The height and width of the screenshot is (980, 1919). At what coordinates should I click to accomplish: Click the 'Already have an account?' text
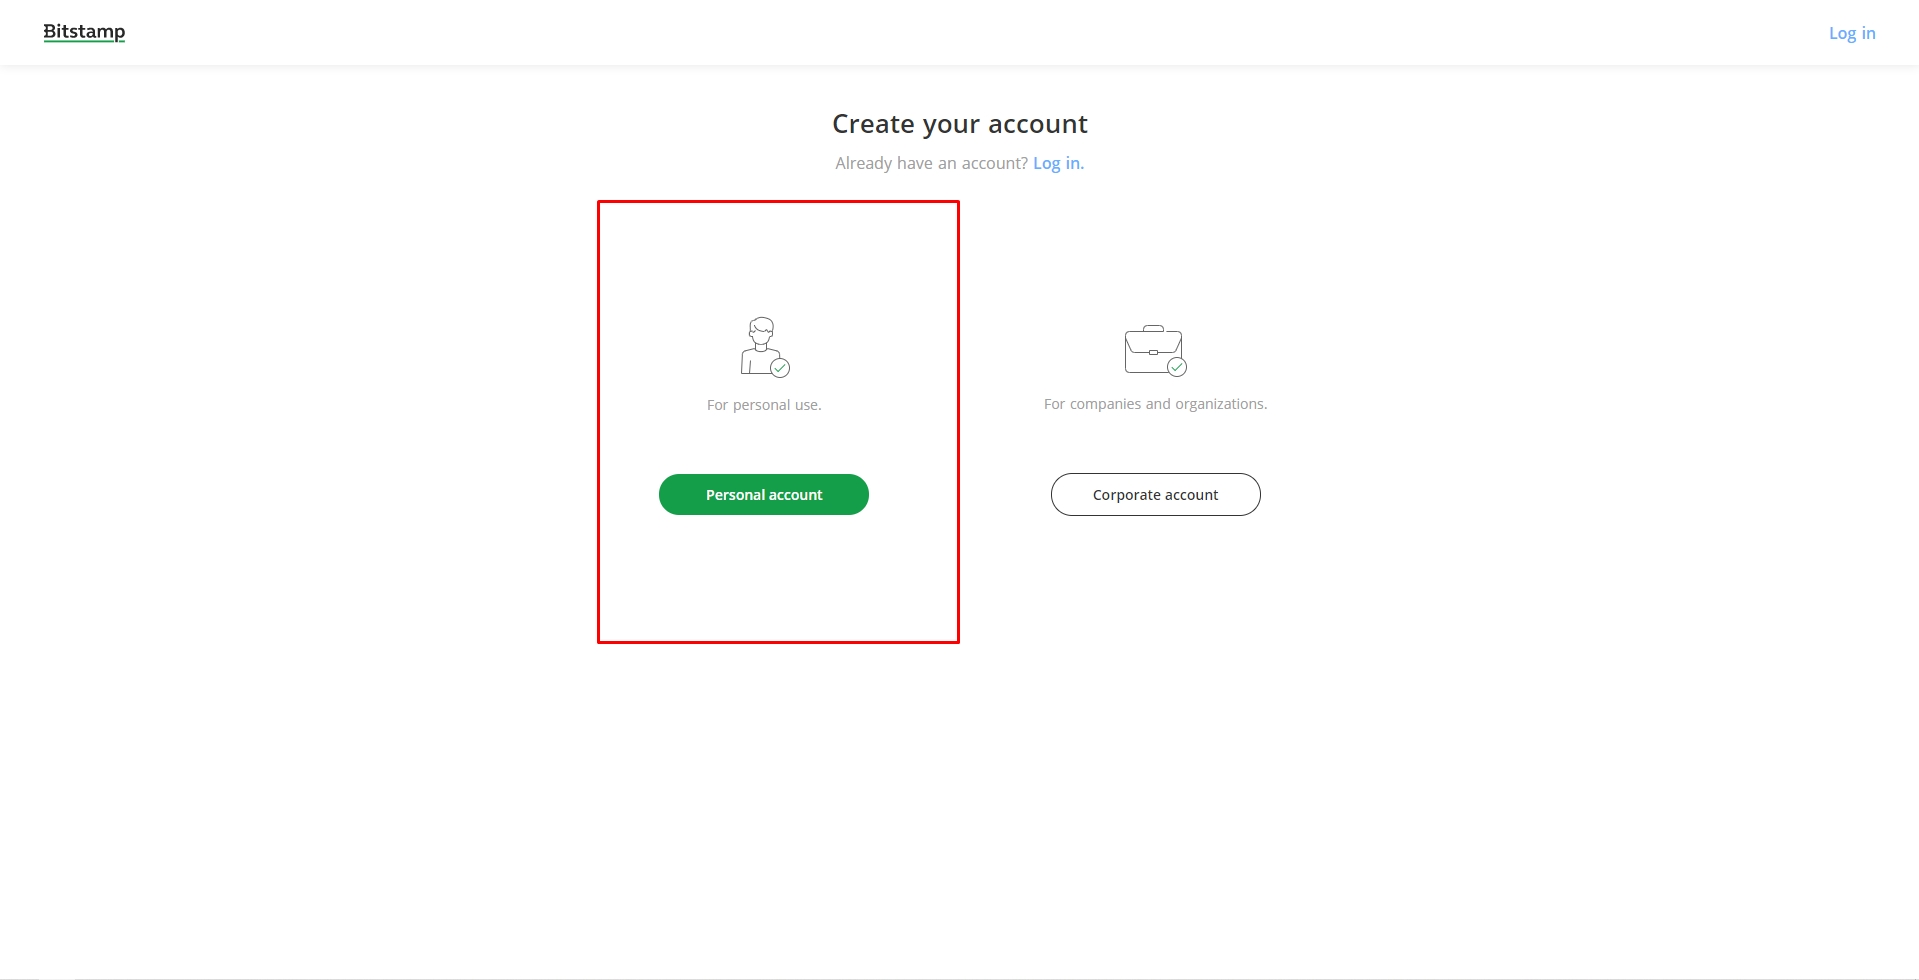pos(931,163)
